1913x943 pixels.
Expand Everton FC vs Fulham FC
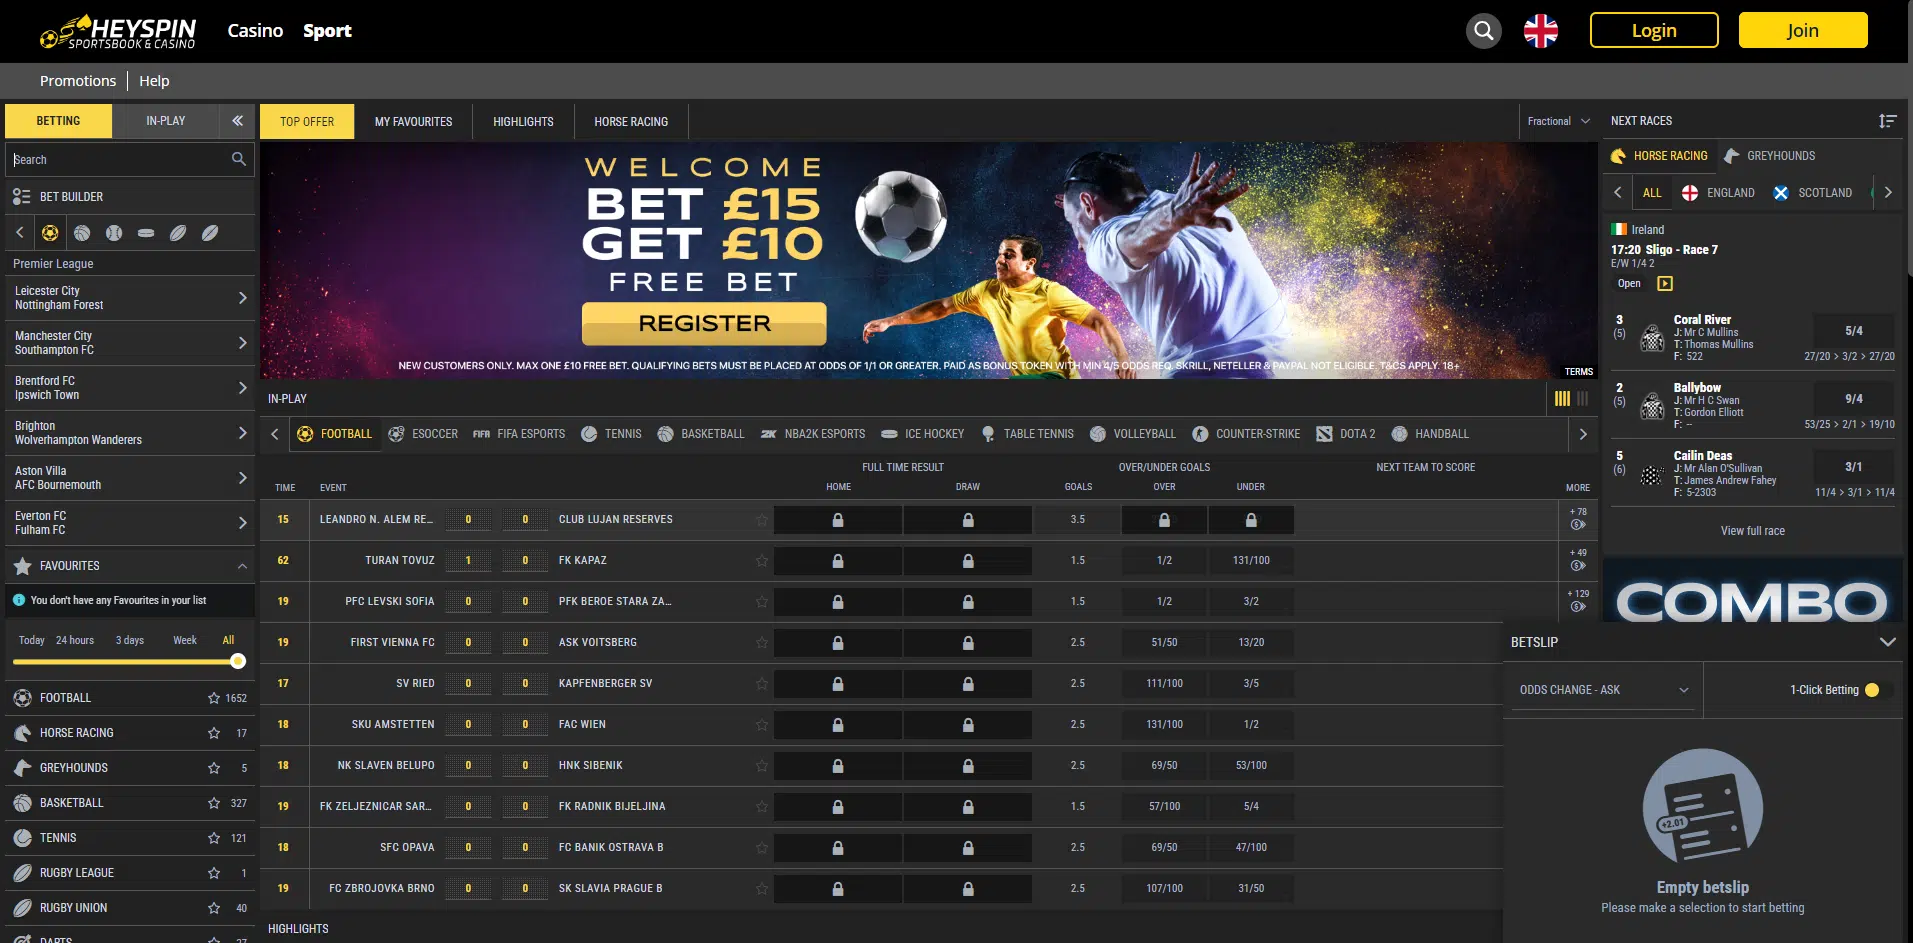(x=130, y=523)
